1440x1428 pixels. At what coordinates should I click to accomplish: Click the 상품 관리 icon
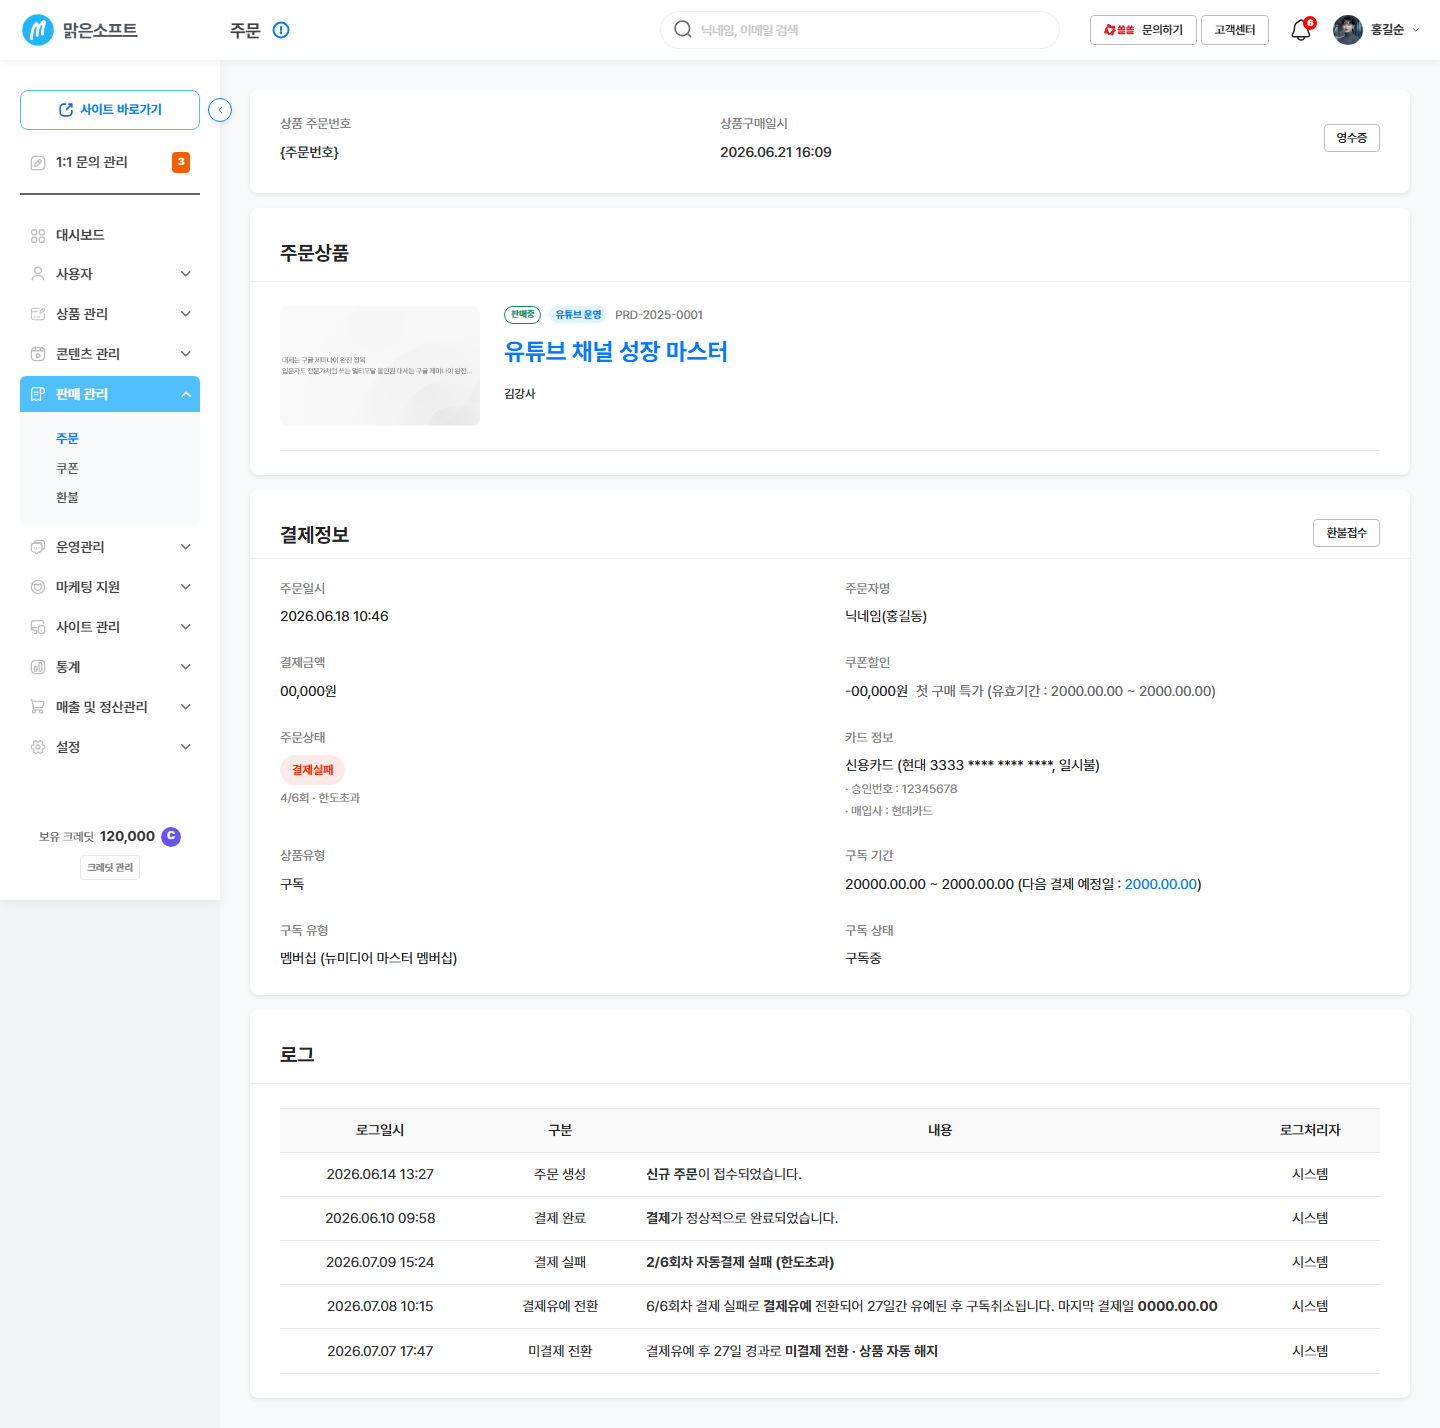point(38,314)
